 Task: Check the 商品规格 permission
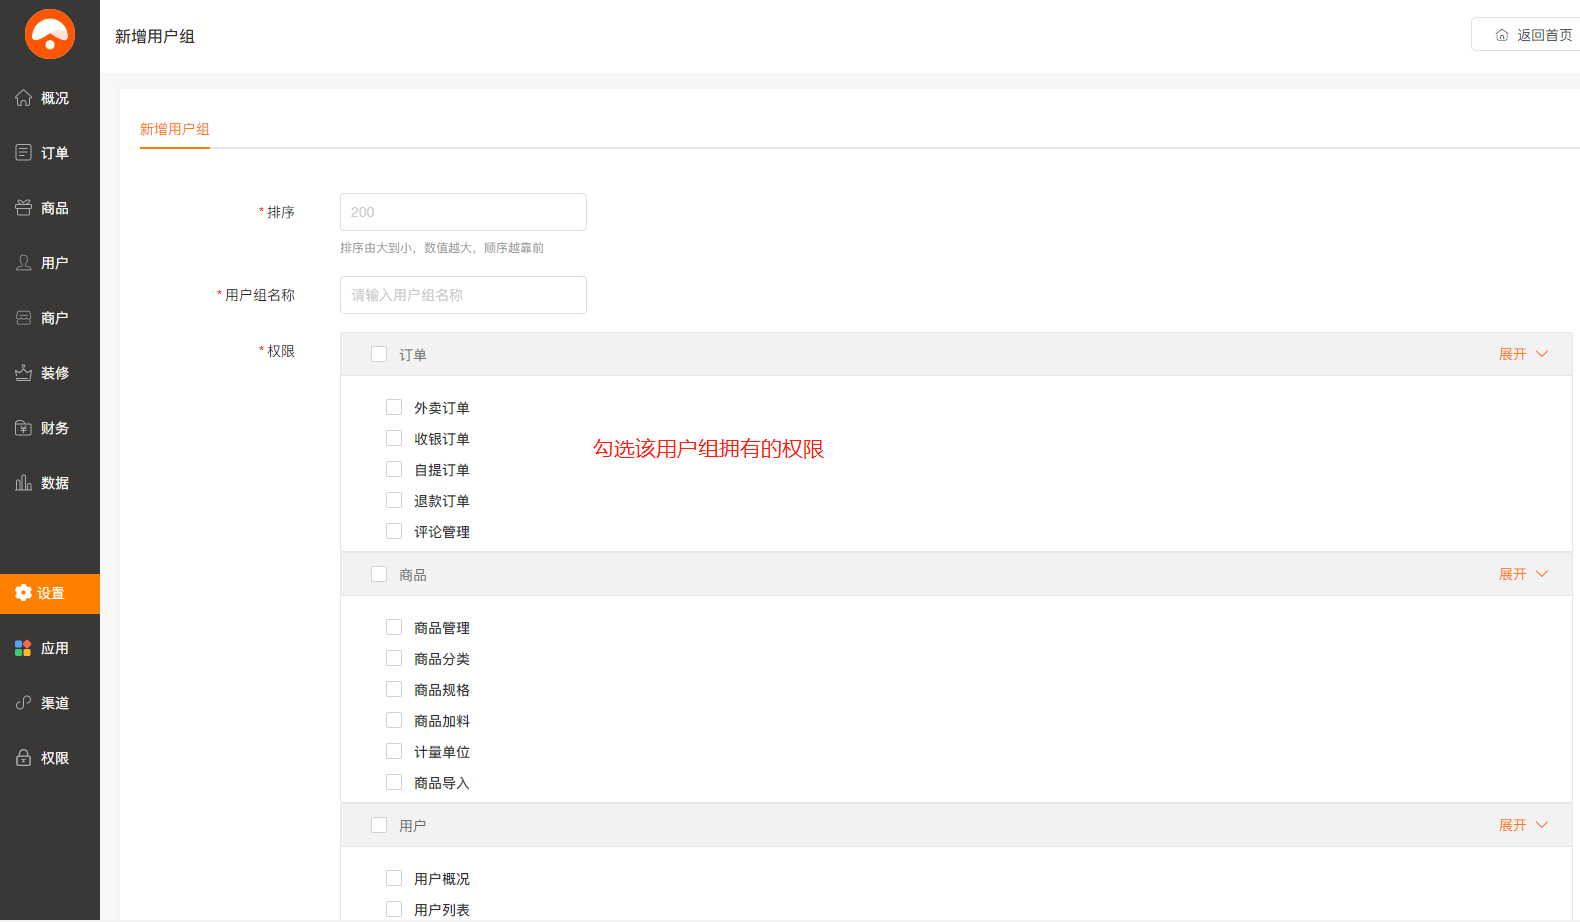coord(394,689)
